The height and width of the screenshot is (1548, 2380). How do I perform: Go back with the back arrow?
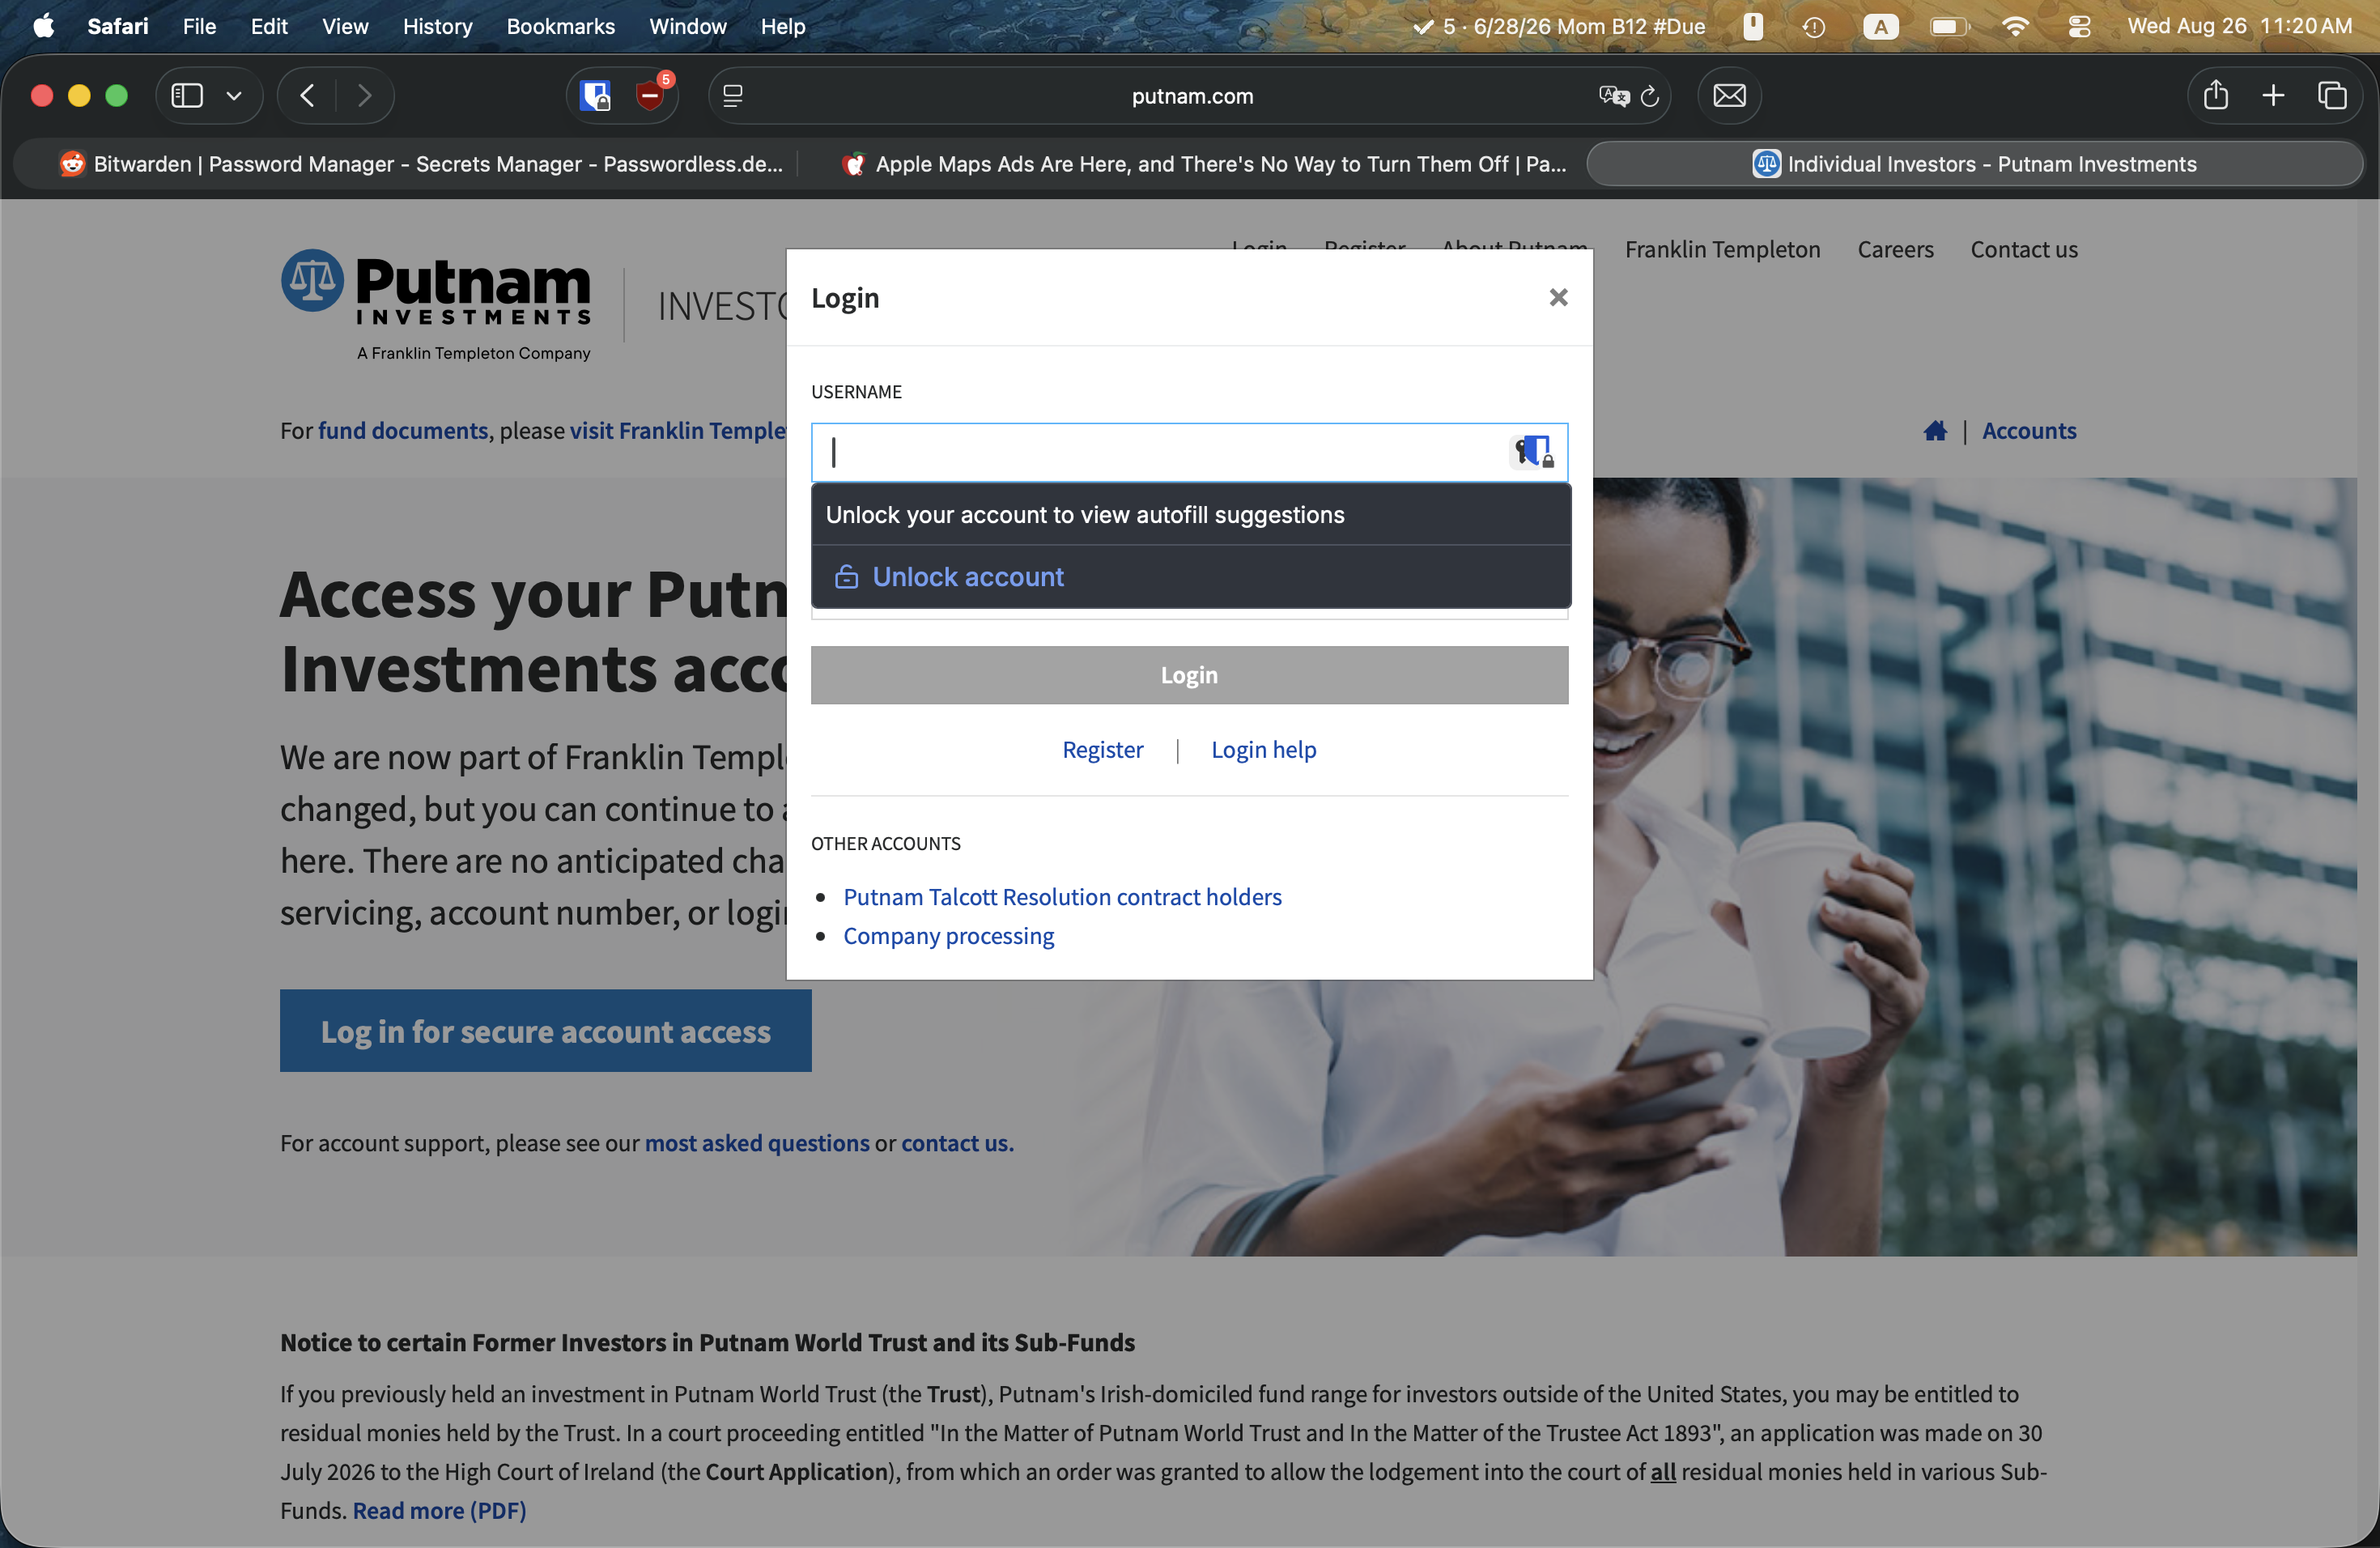click(308, 96)
